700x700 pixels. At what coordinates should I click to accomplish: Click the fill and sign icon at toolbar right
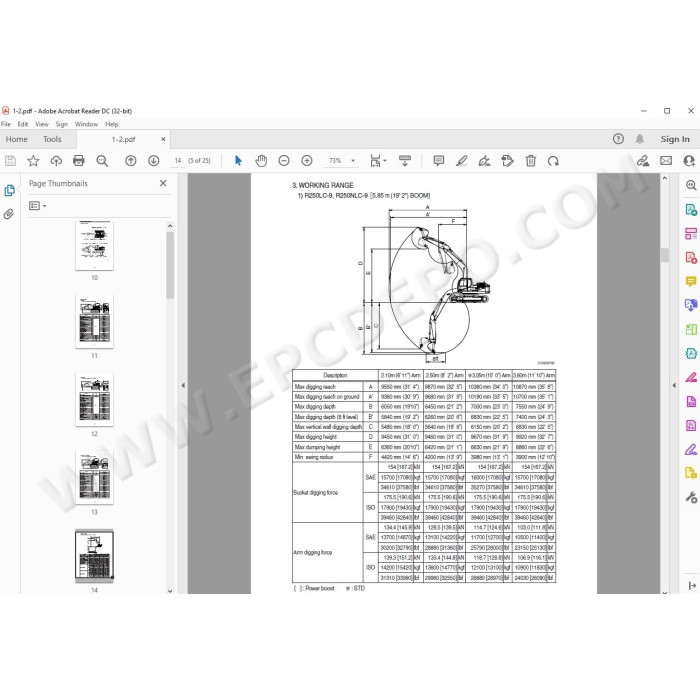point(643,161)
